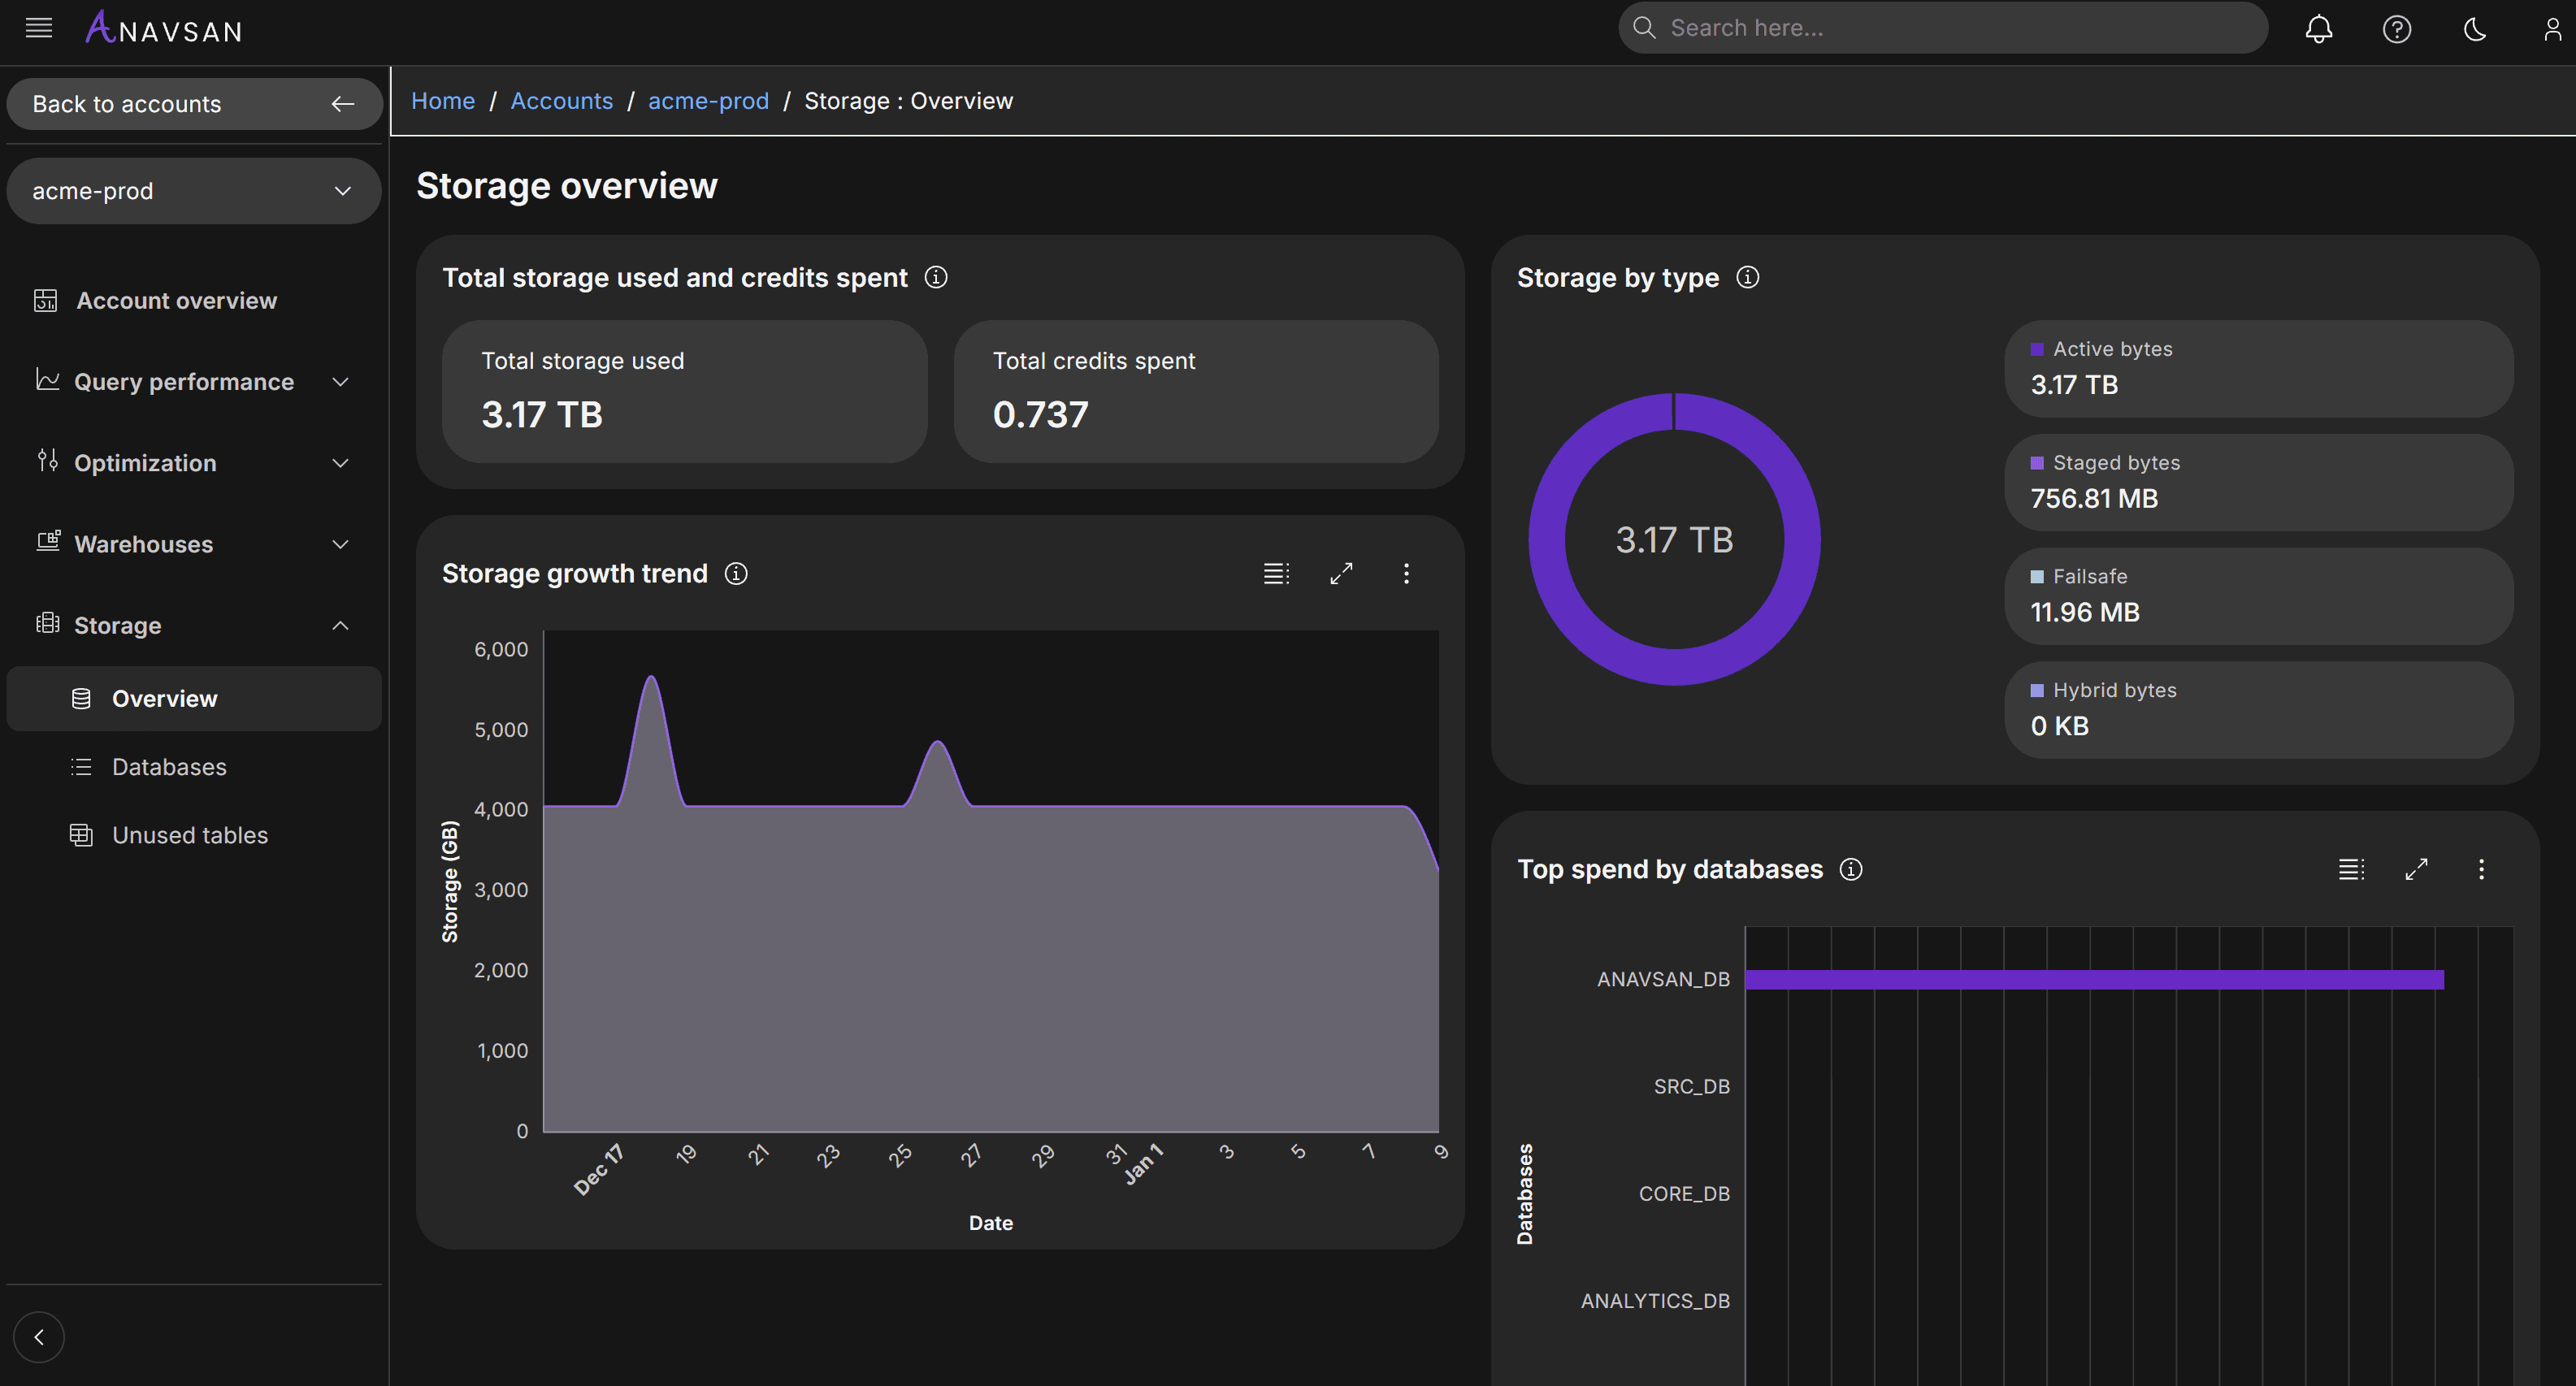Click the hamburger menu icon
Image resolution: width=2576 pixels, height=1386 pixels.
[39, 28]
